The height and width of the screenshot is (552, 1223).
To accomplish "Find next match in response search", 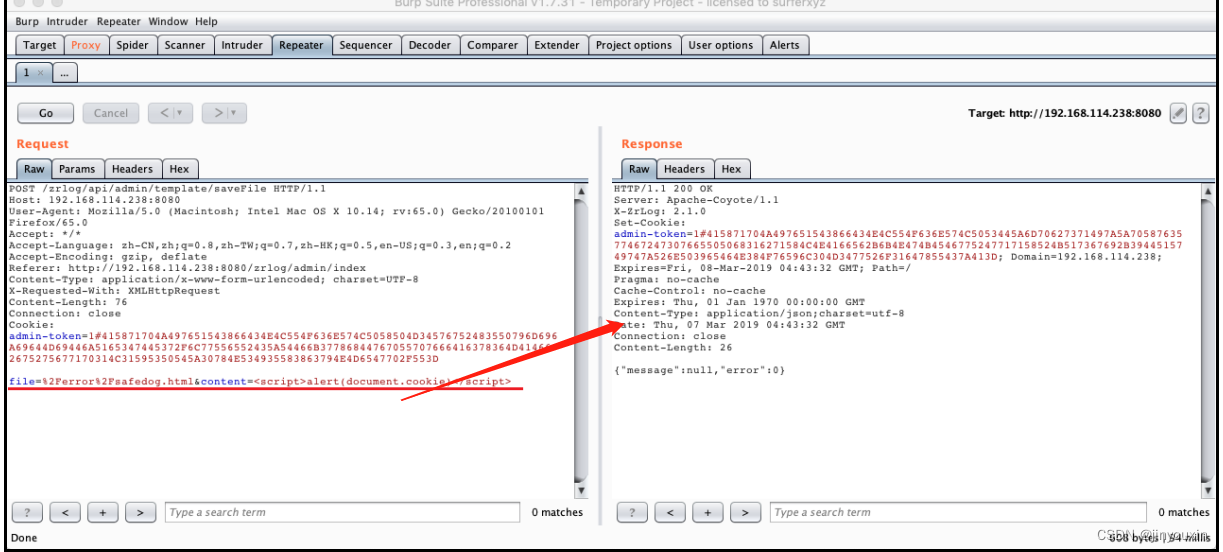I will [746, 512].
